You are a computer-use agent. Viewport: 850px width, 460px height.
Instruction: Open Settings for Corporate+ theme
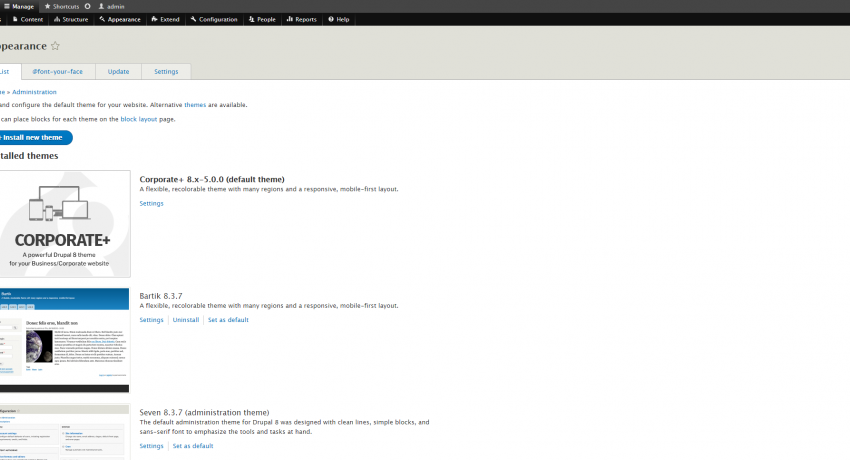tap(151, 204)
